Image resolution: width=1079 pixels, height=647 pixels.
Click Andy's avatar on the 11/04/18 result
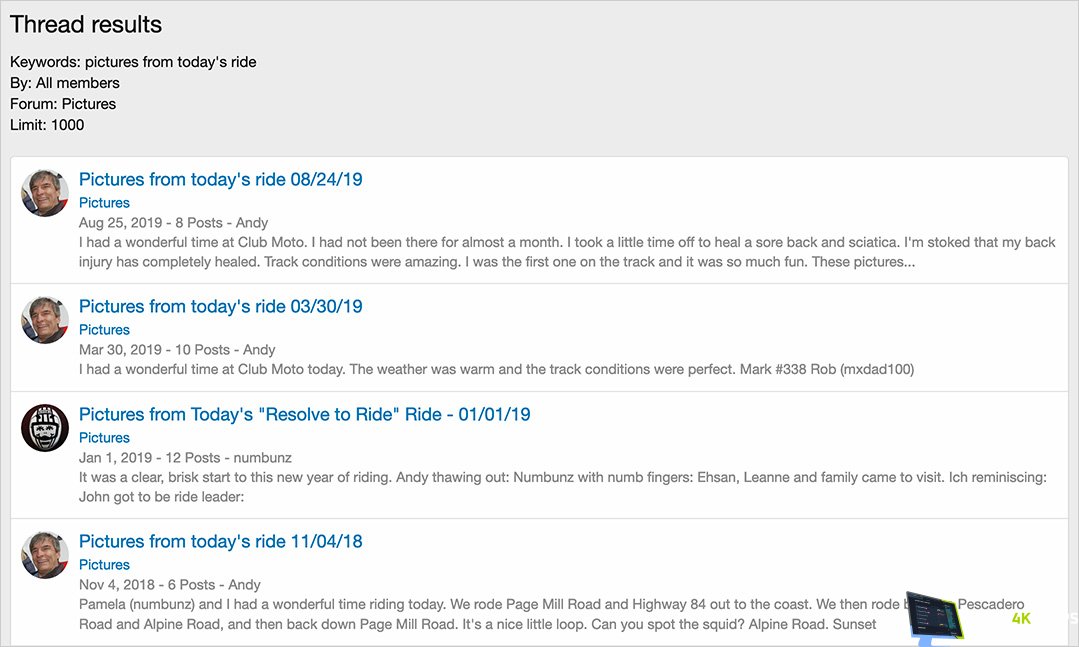point(44,554)
